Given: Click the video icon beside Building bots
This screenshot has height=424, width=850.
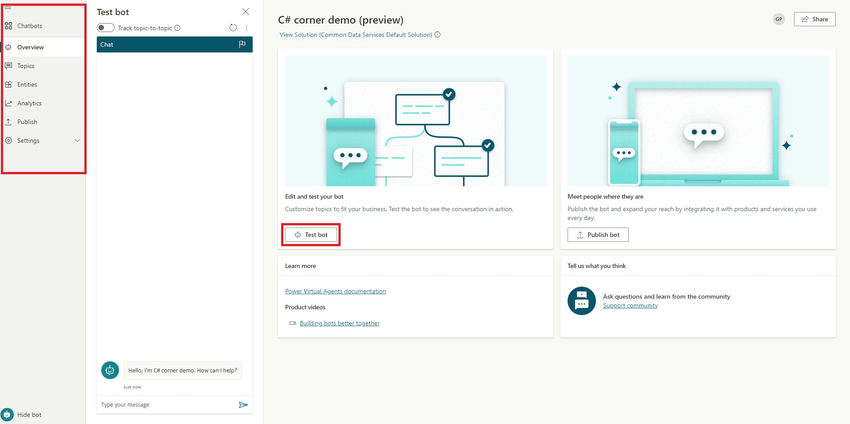Looking at the screenshot, I should click(x=292, y=323).
